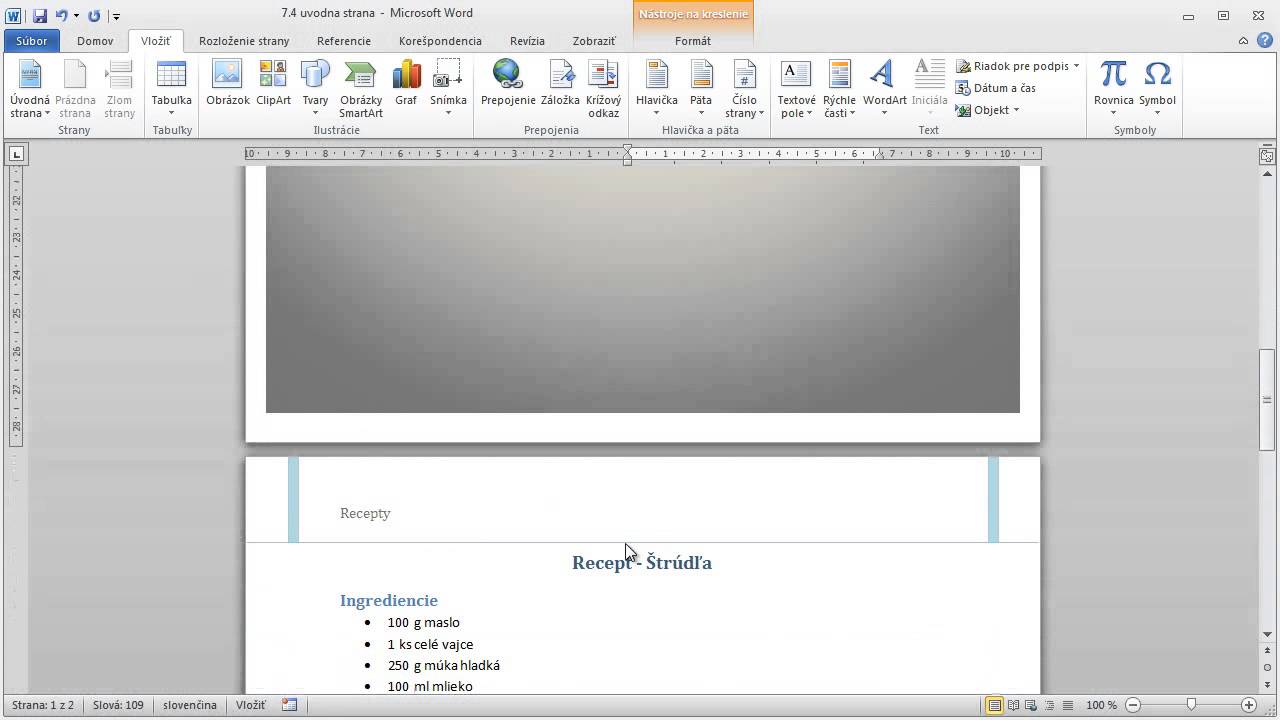Switch to Outline view

click(1049, 705)
